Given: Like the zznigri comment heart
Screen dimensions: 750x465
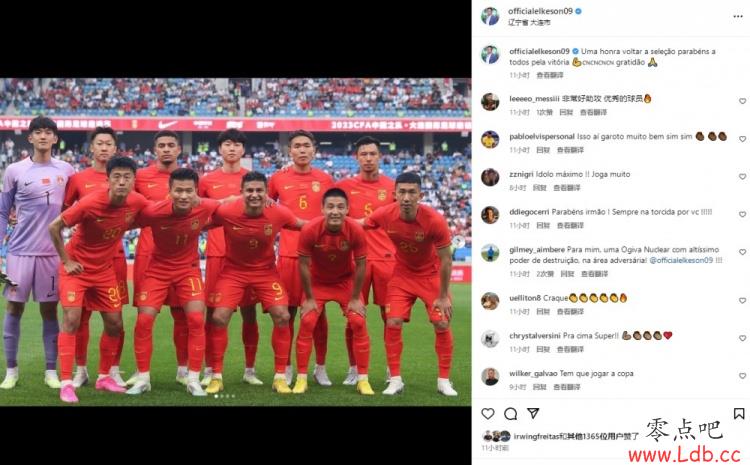Looking at the screenshot, I should point(742,177).
